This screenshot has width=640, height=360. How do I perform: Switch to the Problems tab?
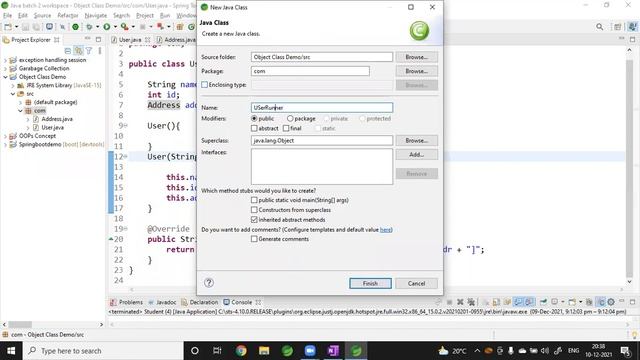(x=127, y=302)
